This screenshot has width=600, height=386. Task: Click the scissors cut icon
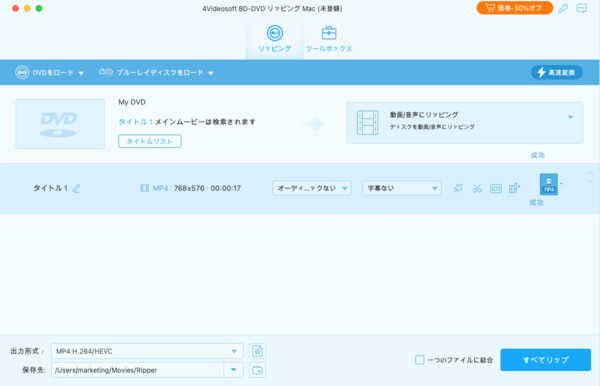pos(477,188)
